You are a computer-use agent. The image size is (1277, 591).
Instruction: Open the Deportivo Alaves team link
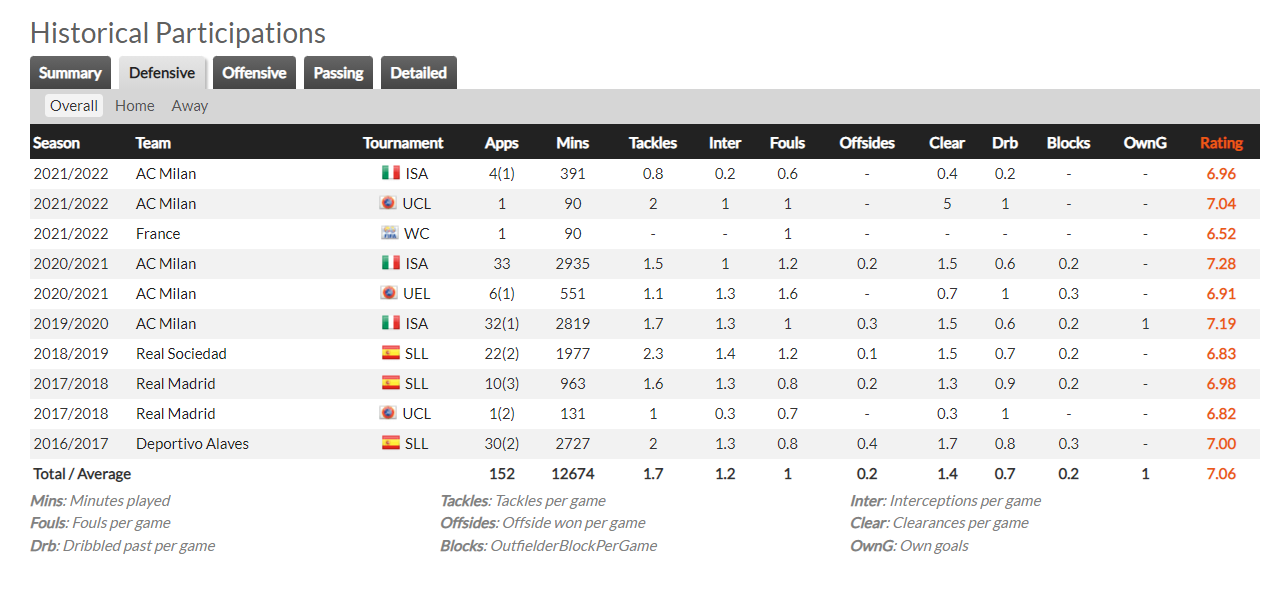click(x=192, y=443)
